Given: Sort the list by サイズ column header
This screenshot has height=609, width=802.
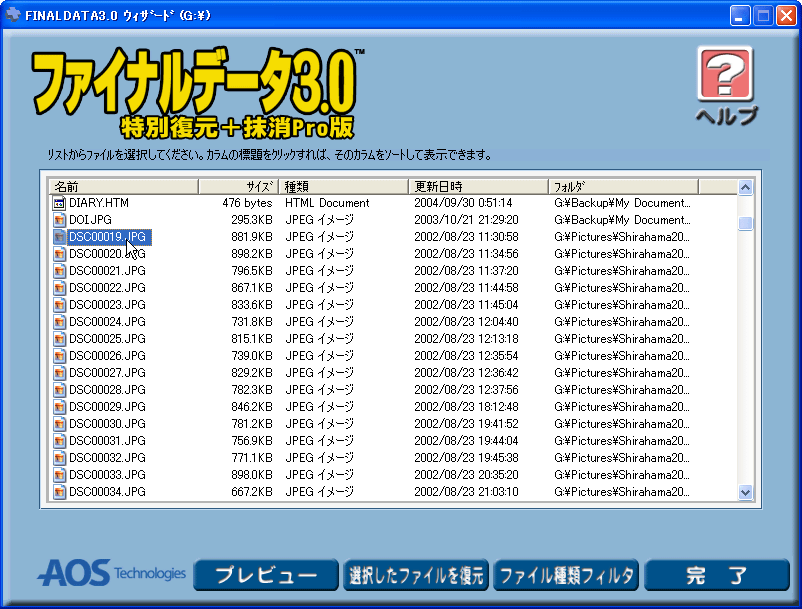Looking at the screenshot, I should tap(238, 187).
